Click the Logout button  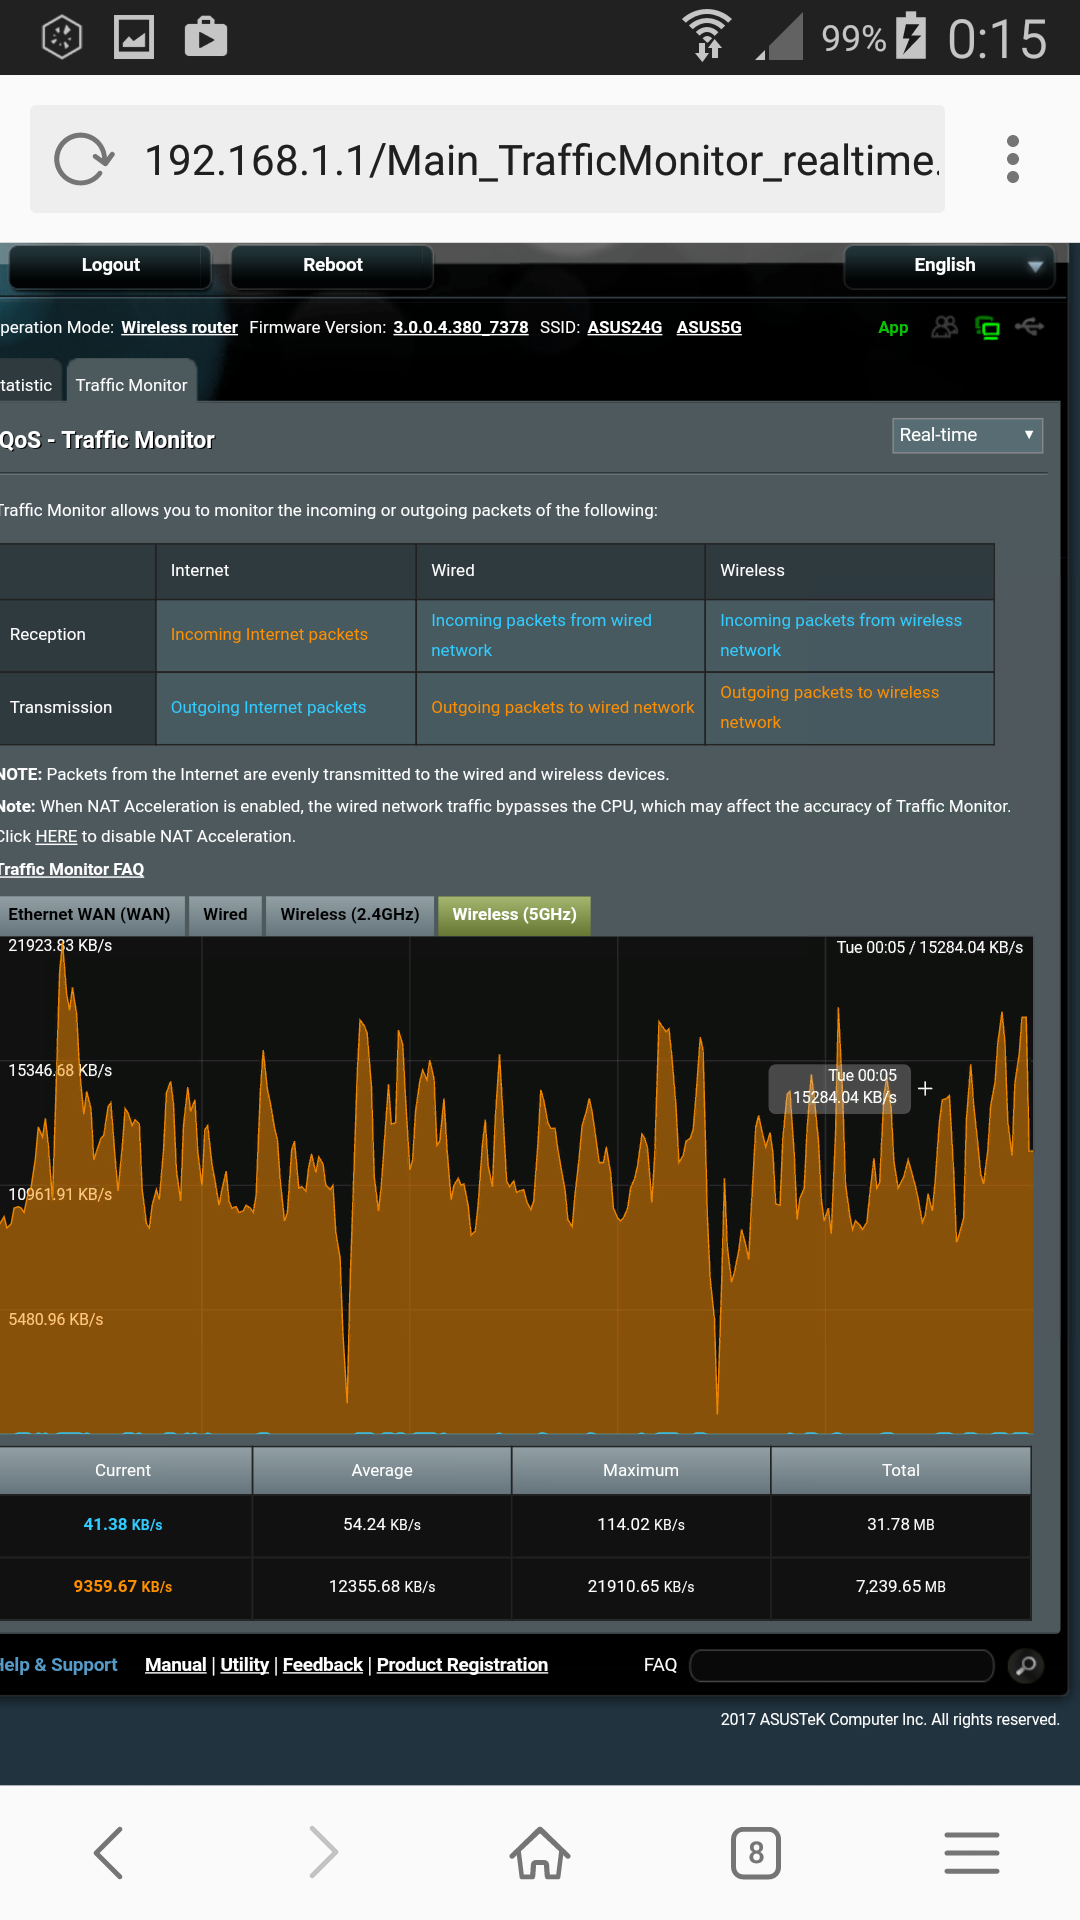point(110,266)
